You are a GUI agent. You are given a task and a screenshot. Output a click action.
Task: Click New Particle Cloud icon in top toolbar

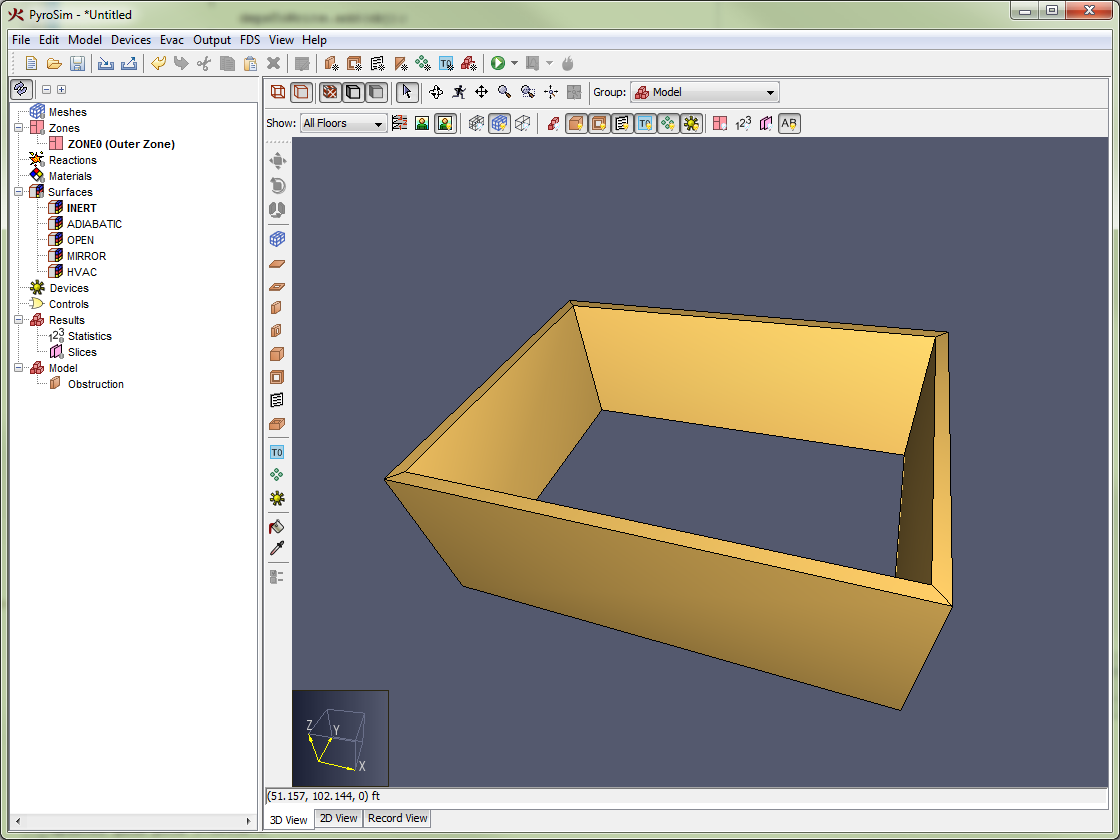click(x=423, y=64)
